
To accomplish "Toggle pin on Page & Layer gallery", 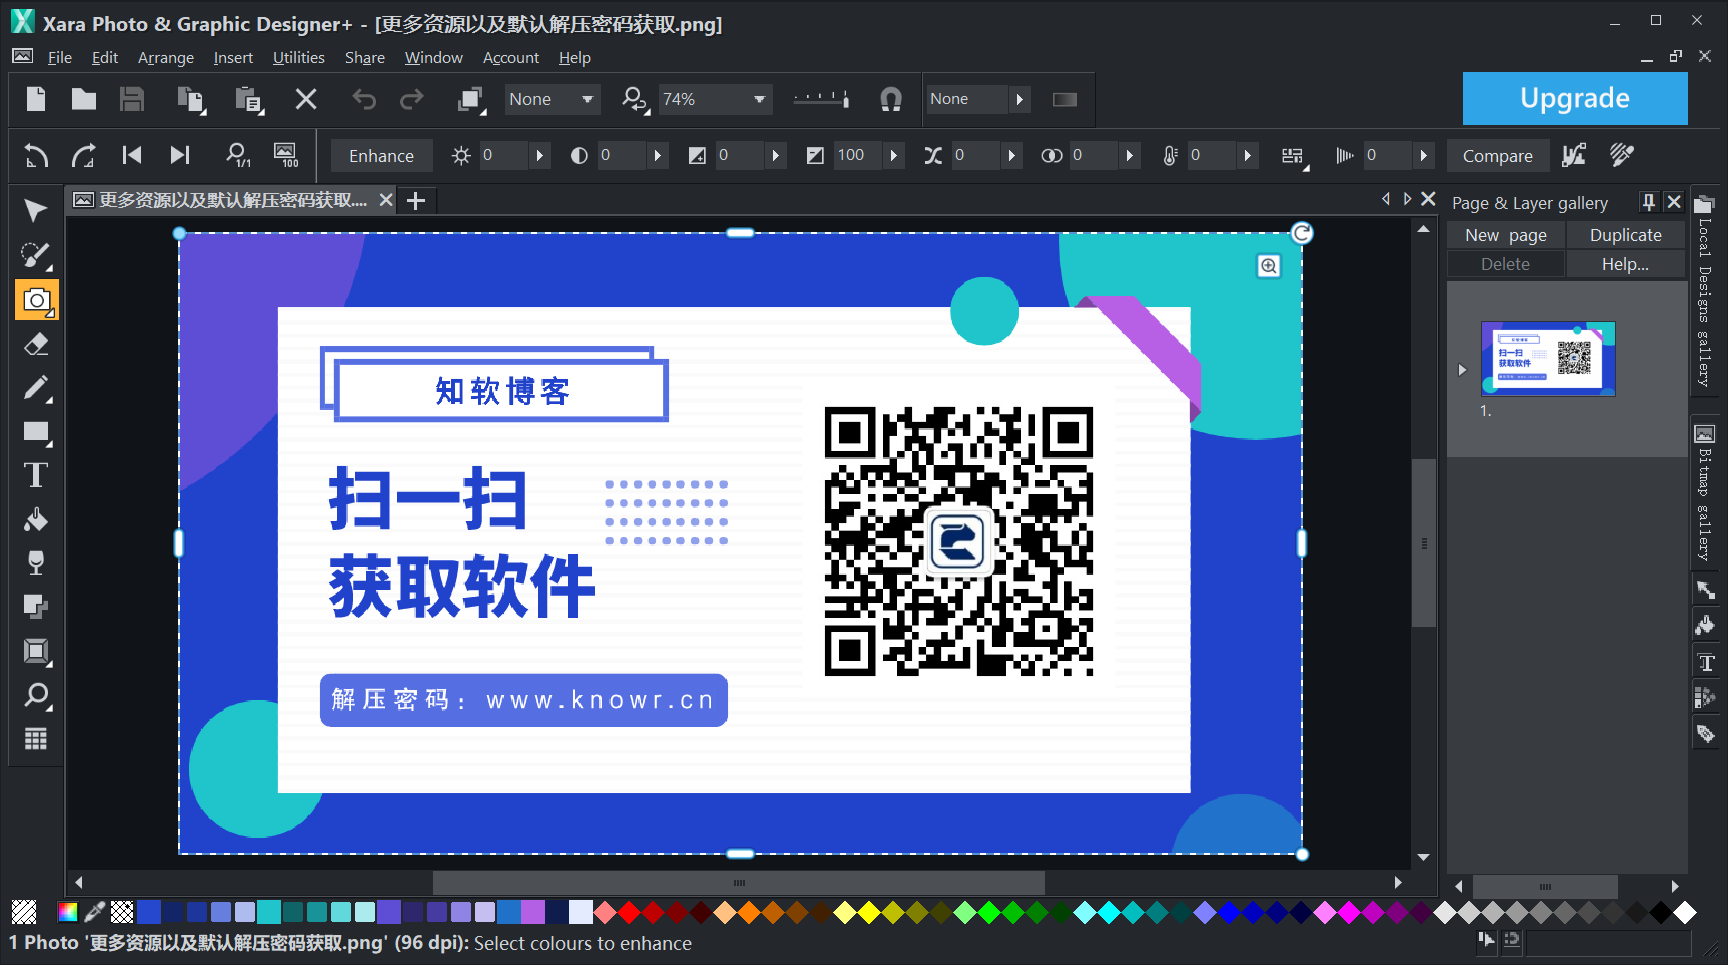I will tap(1649, 202).
